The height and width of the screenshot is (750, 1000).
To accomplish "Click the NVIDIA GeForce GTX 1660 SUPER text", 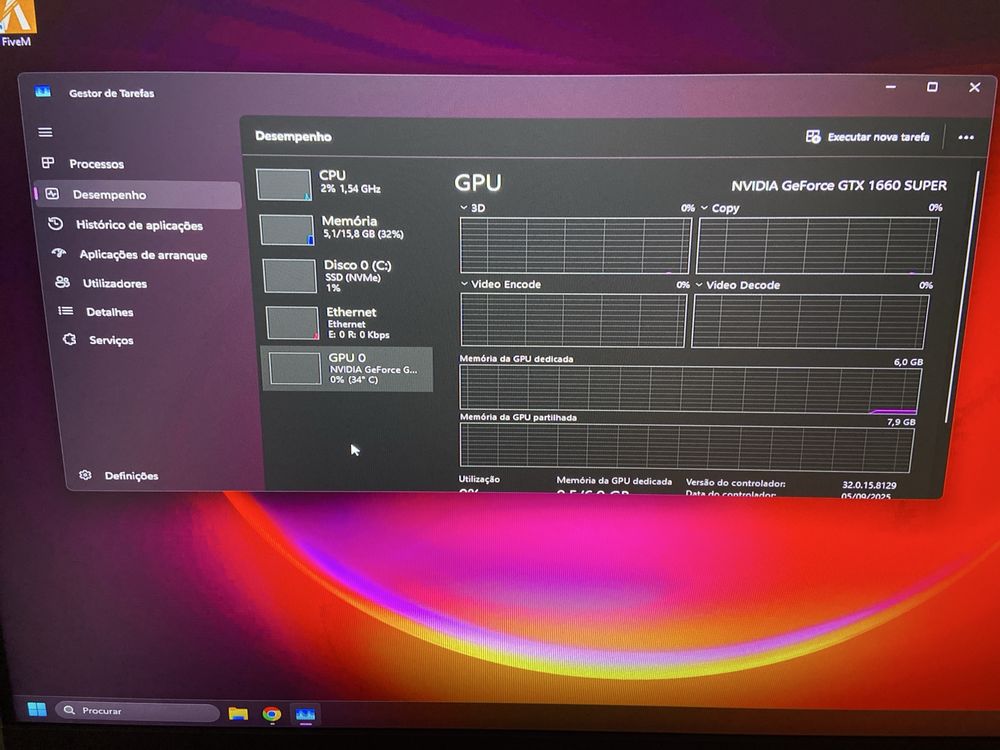I will point(839,186).
